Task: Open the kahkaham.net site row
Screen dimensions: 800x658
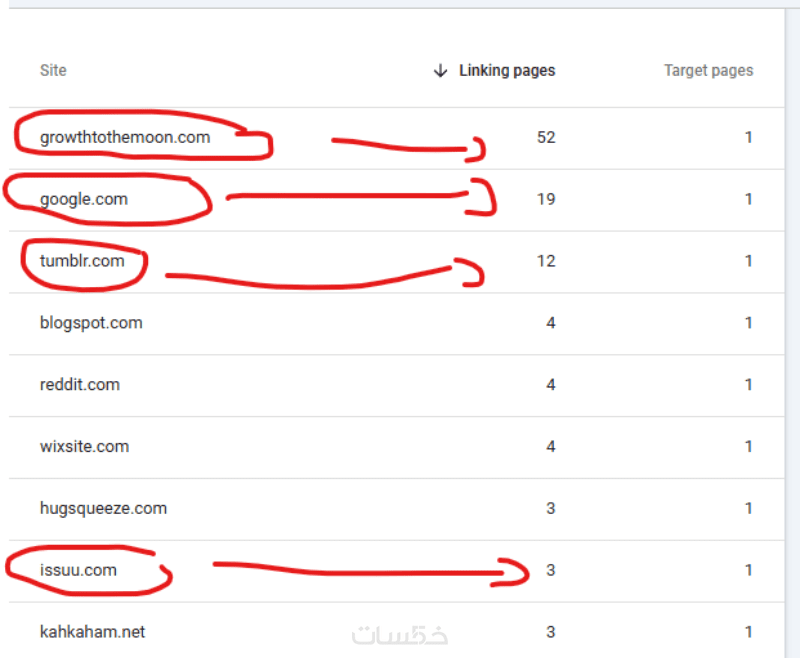Action: (92, 633)
